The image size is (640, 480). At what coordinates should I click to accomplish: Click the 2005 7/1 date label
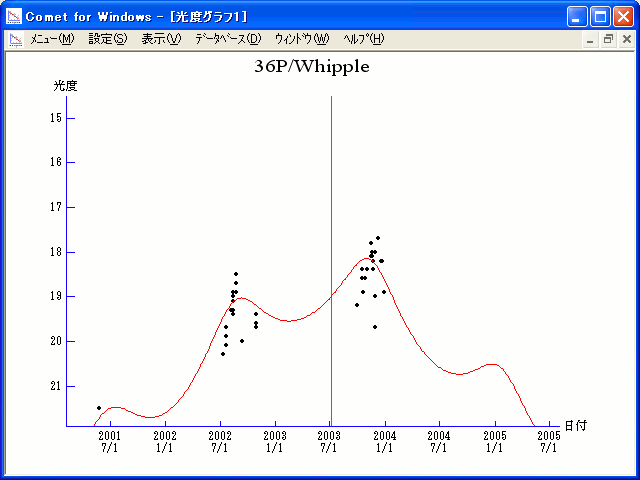(549, 442)
